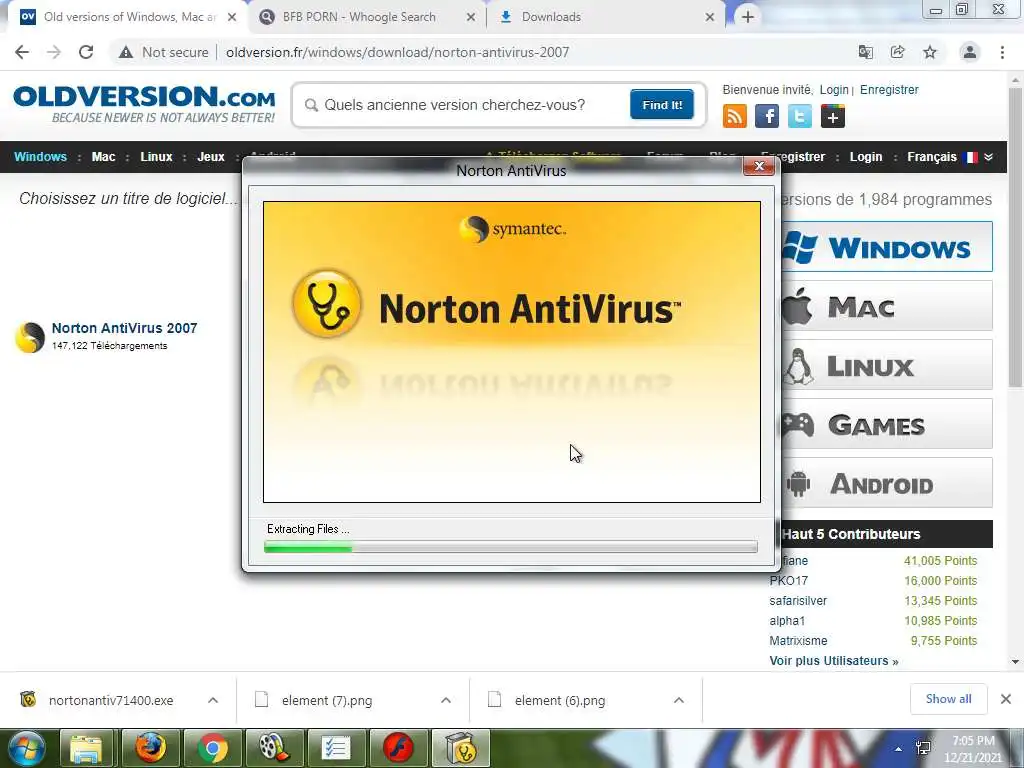Click the Not secure warning icon
Viewport: 1024px width, 768px height.
point(125,52)
